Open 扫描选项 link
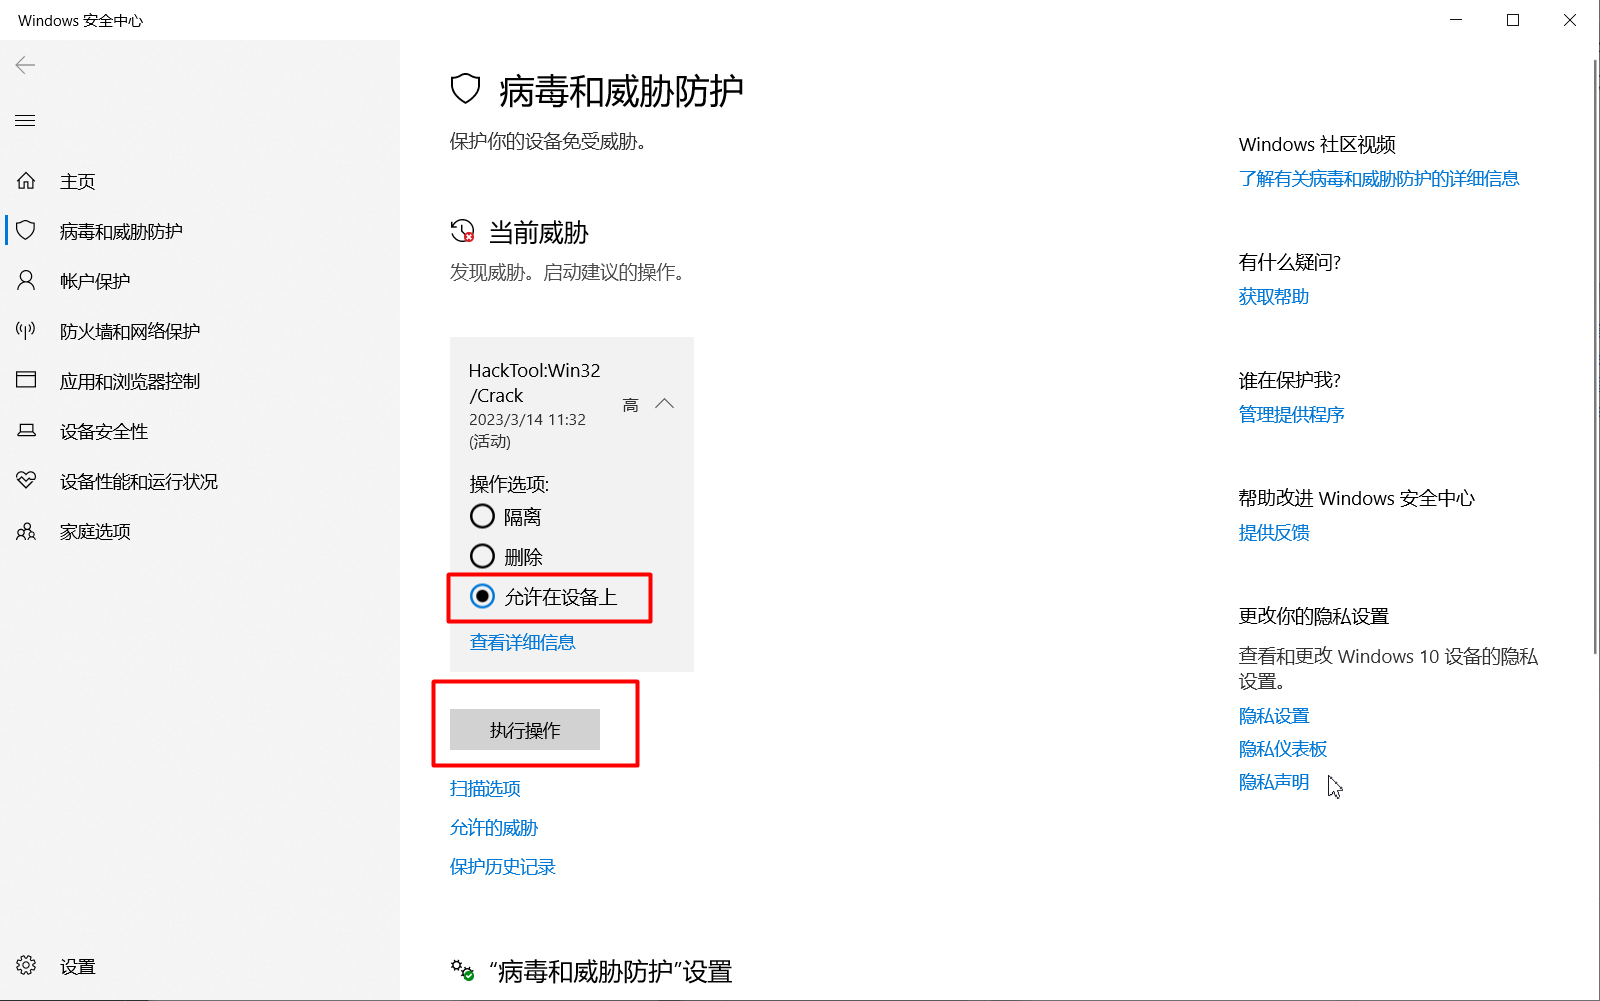 (485, 788)
